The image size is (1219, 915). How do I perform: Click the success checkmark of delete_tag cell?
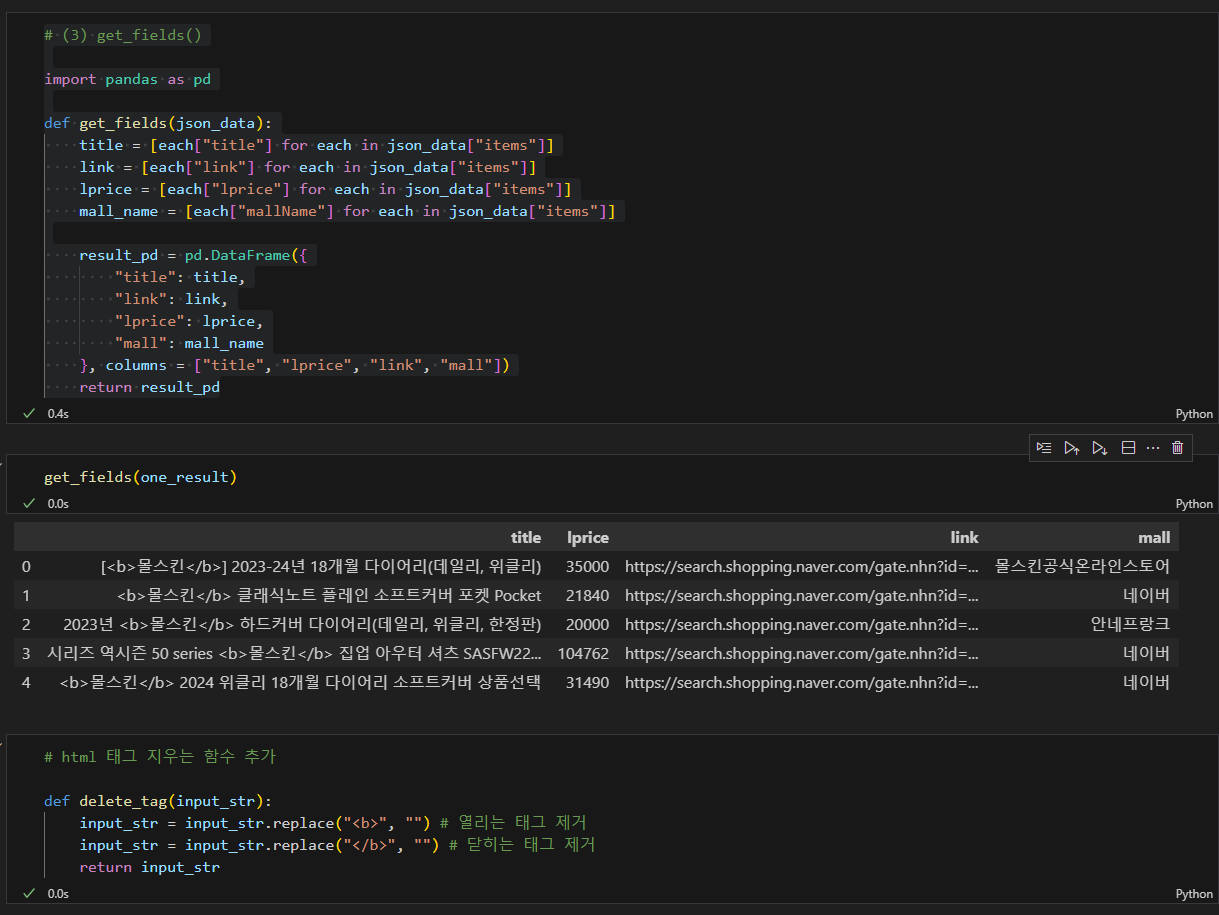(29, 893)
